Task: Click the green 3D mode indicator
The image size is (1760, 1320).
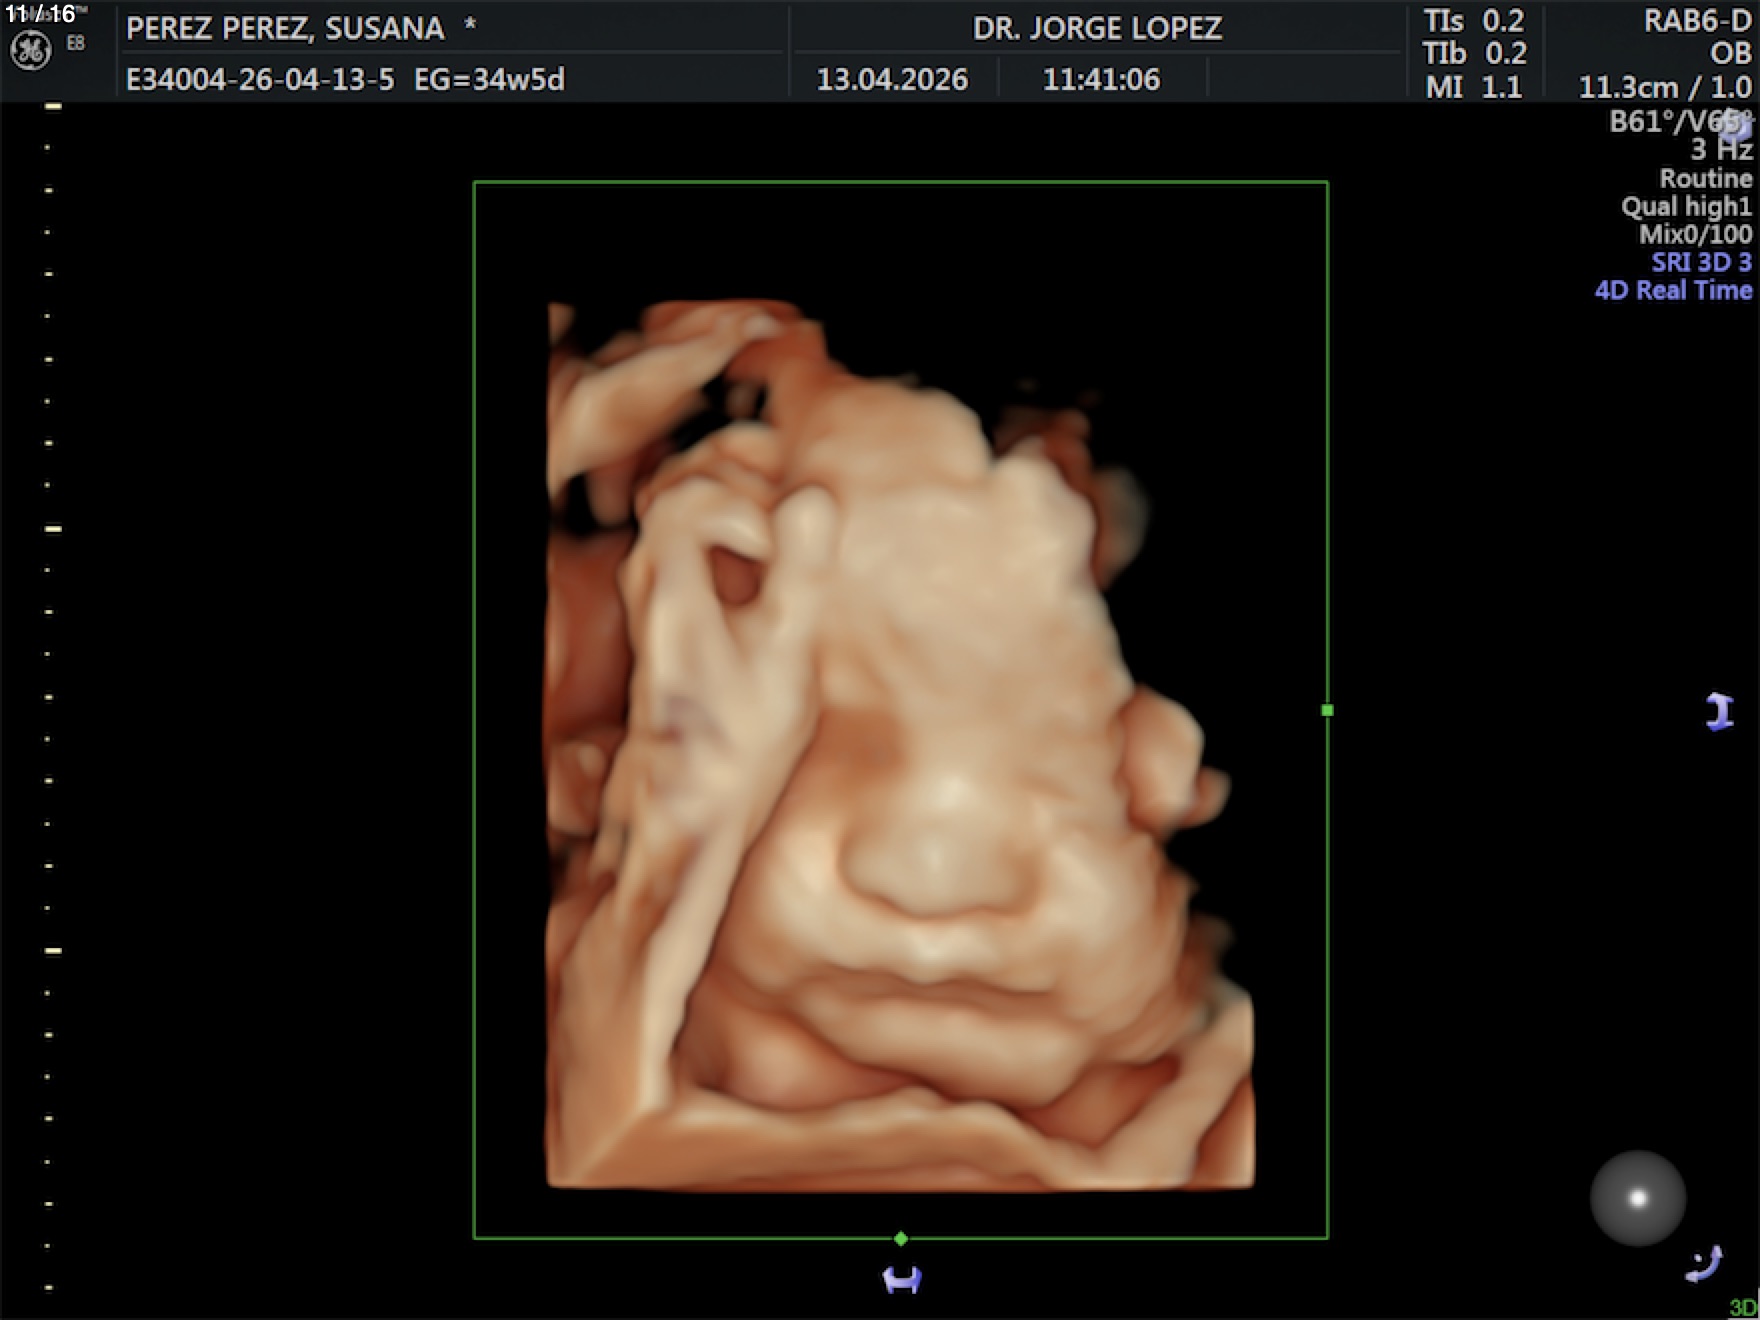Action: 1743,1307
